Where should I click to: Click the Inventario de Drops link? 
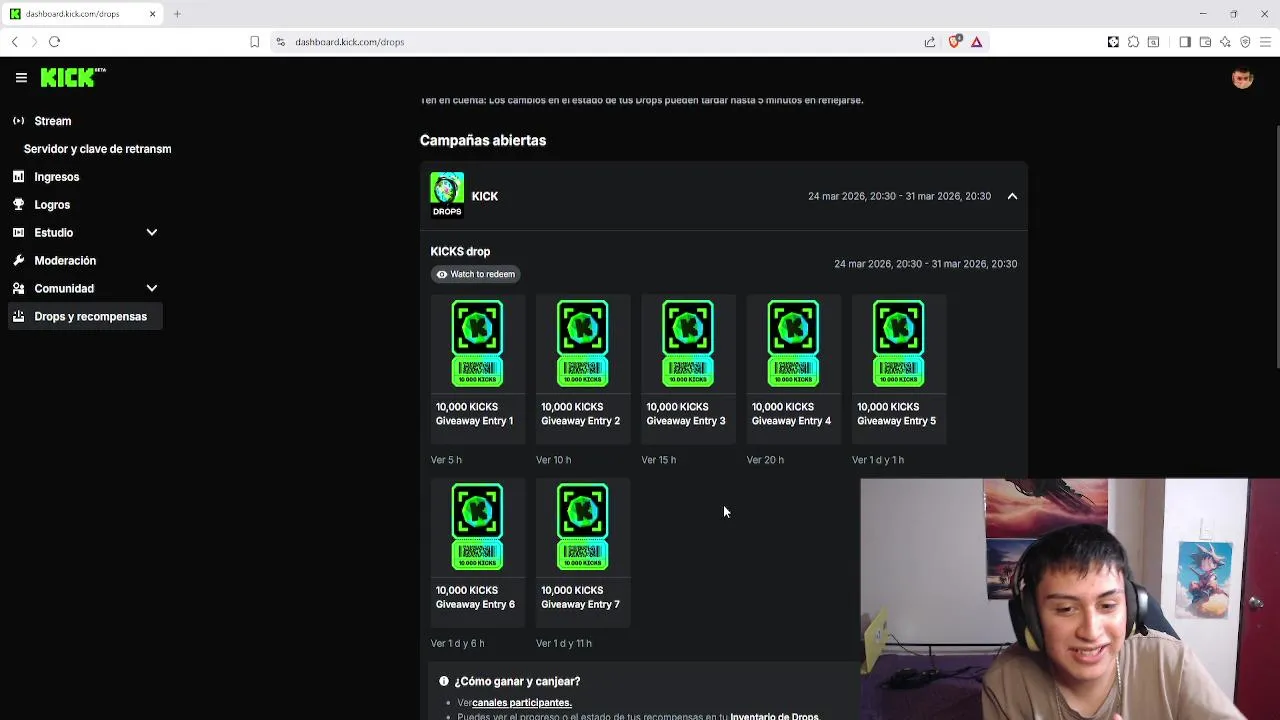point(774,716)
